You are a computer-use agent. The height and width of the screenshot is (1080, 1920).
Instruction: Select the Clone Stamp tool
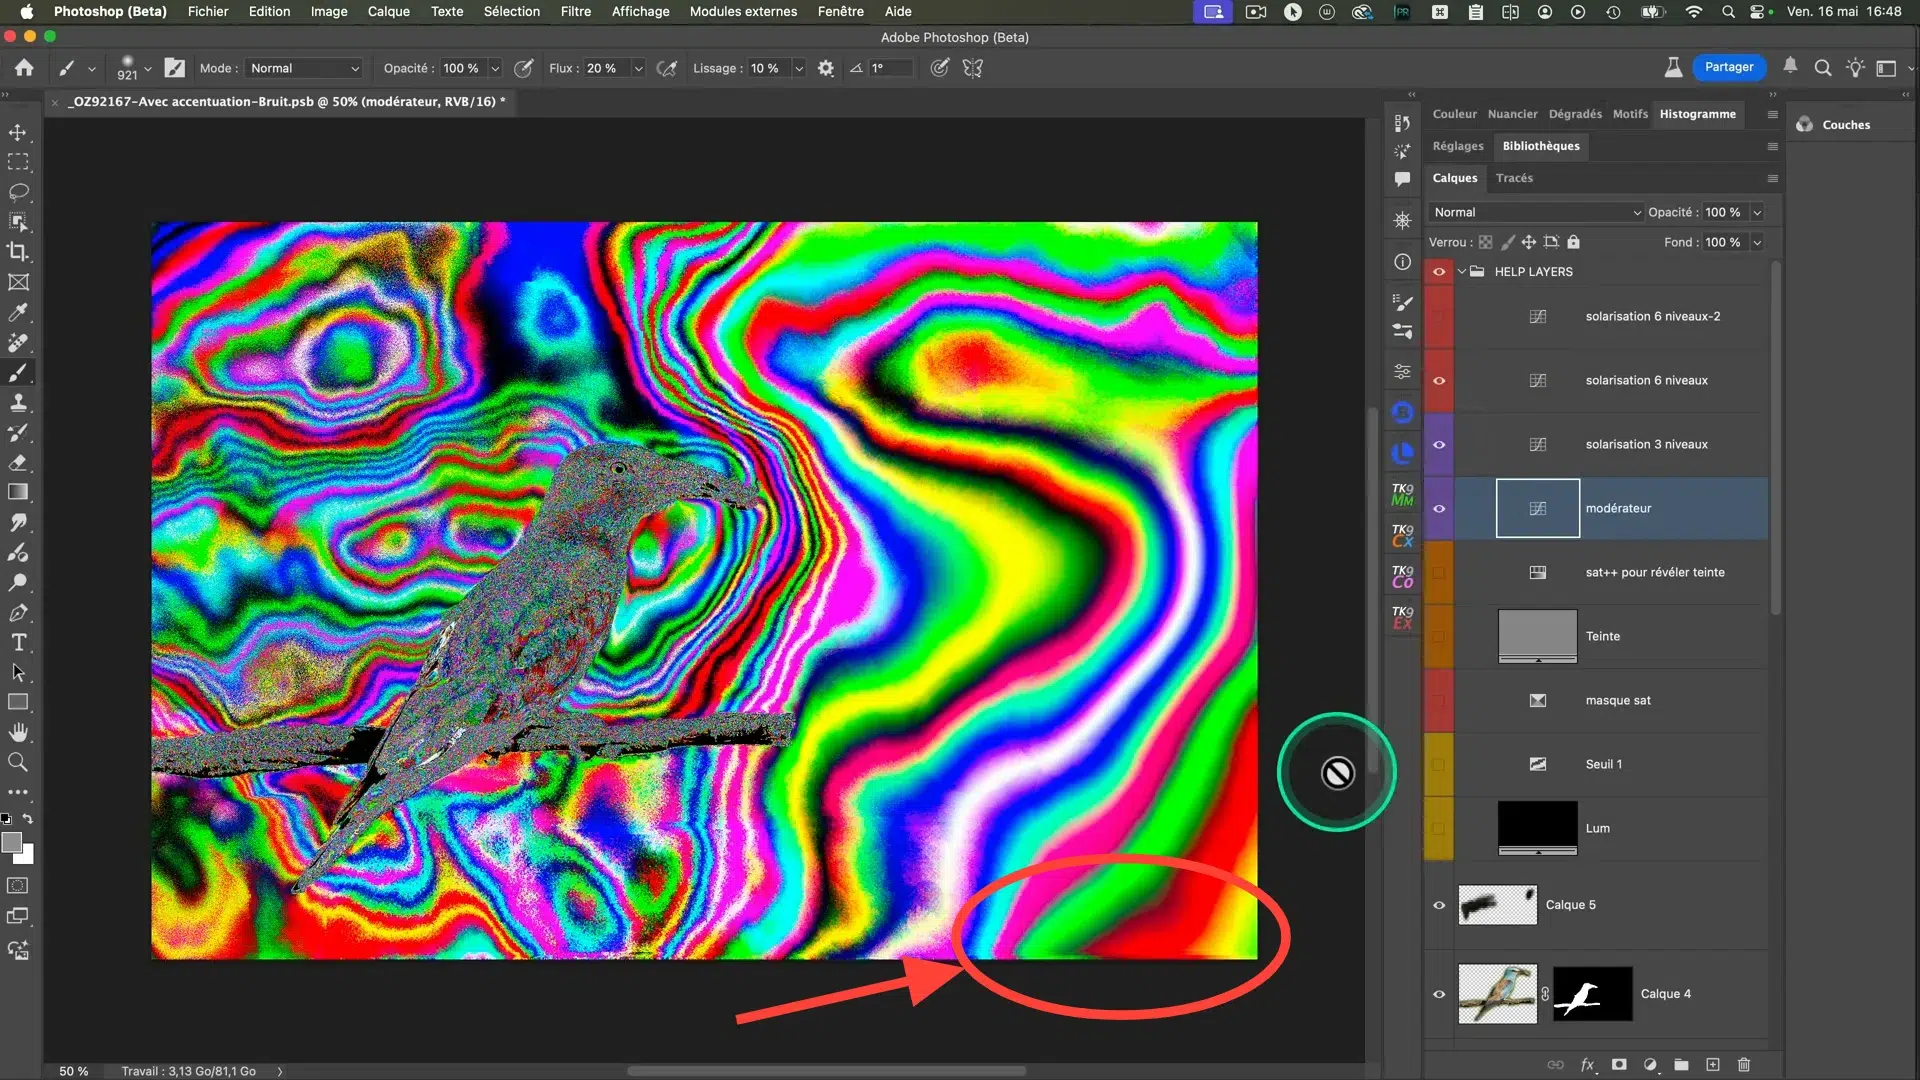[x=18, y=402]
